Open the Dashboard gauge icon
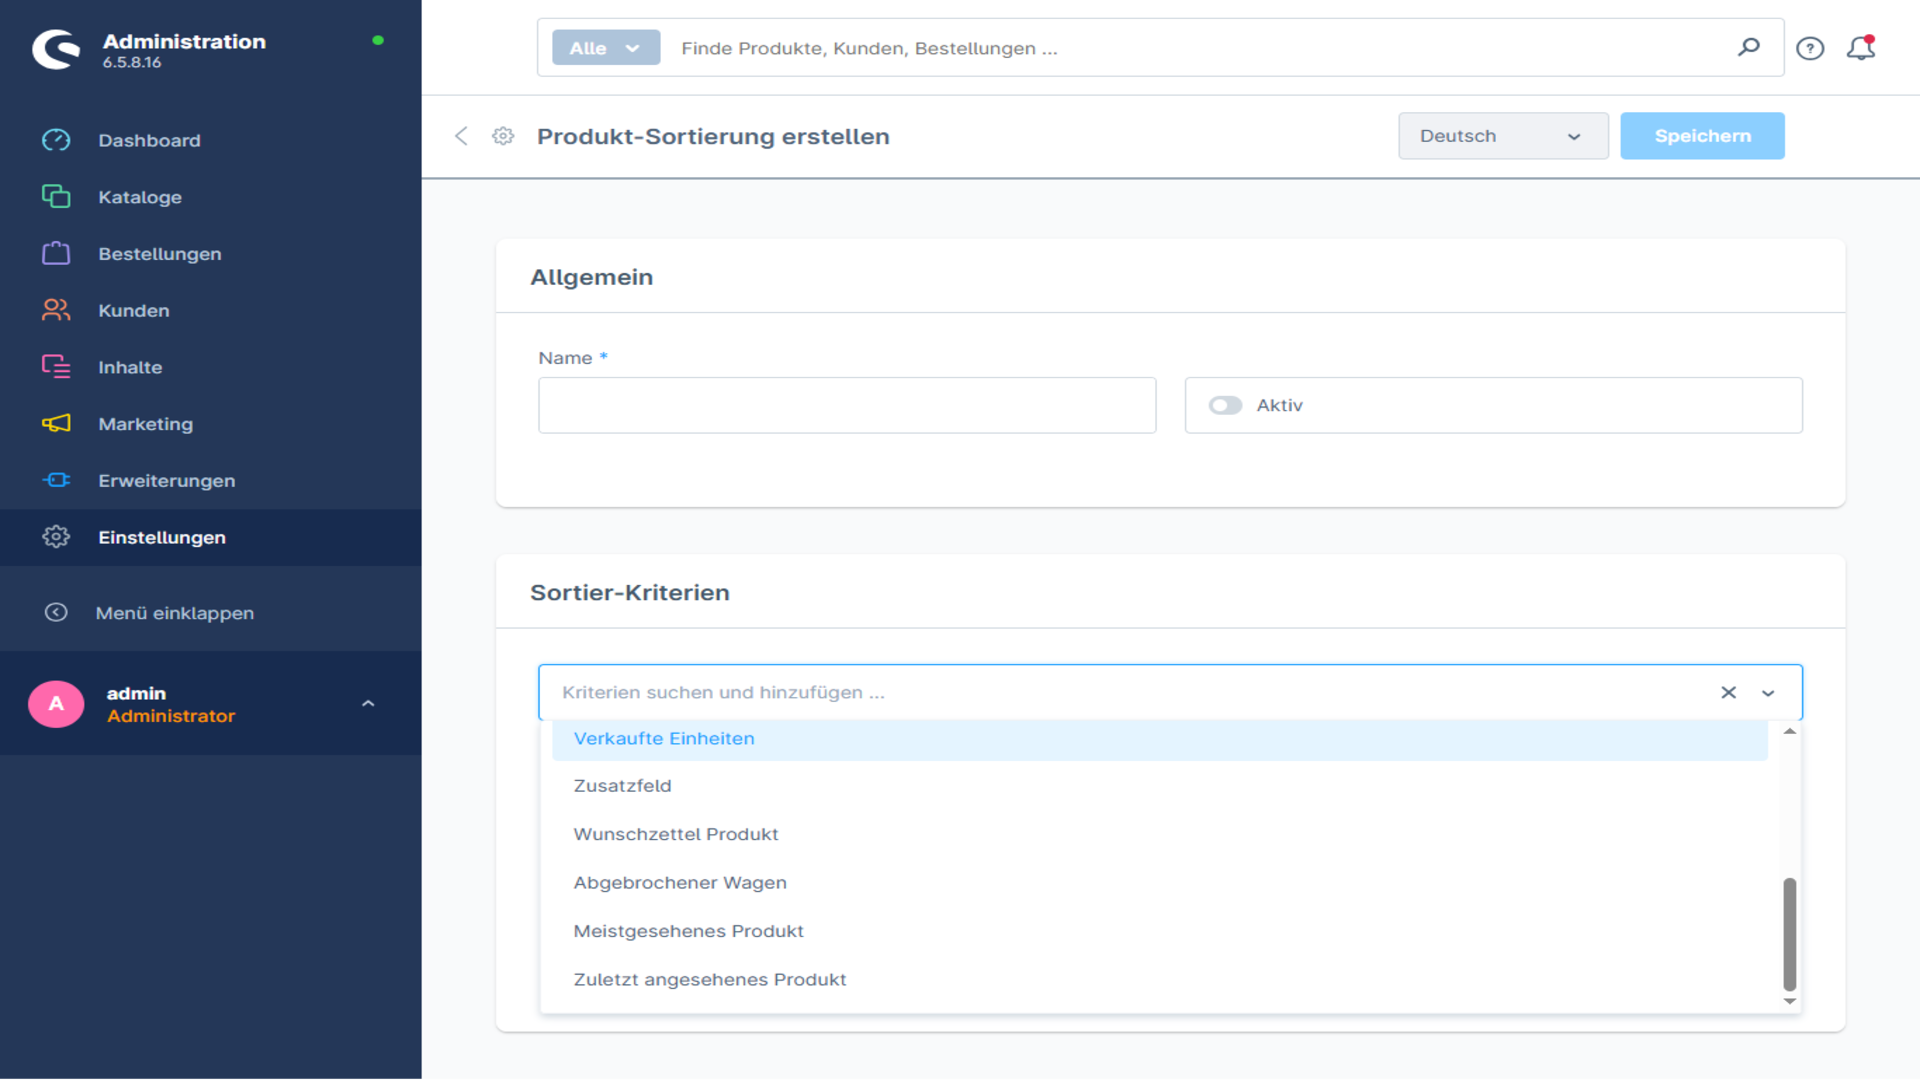This screenshot has width=1920, height=1080. 56,140
